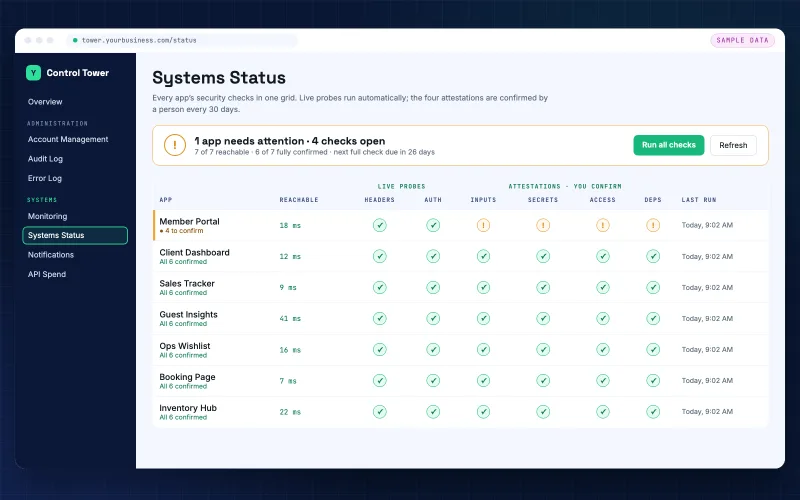
Task: Open the Booking Page app name
Action: pyautogui.click(x=187, y=377)
